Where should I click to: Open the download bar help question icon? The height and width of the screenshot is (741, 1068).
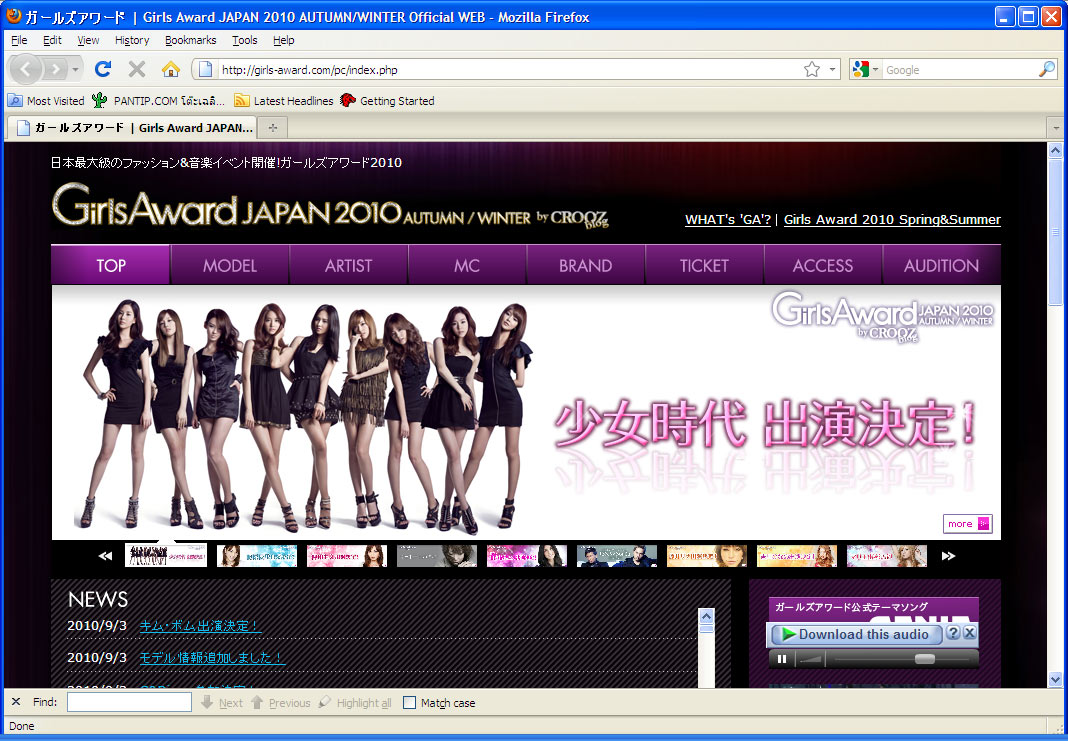click(x=953, y=633)
